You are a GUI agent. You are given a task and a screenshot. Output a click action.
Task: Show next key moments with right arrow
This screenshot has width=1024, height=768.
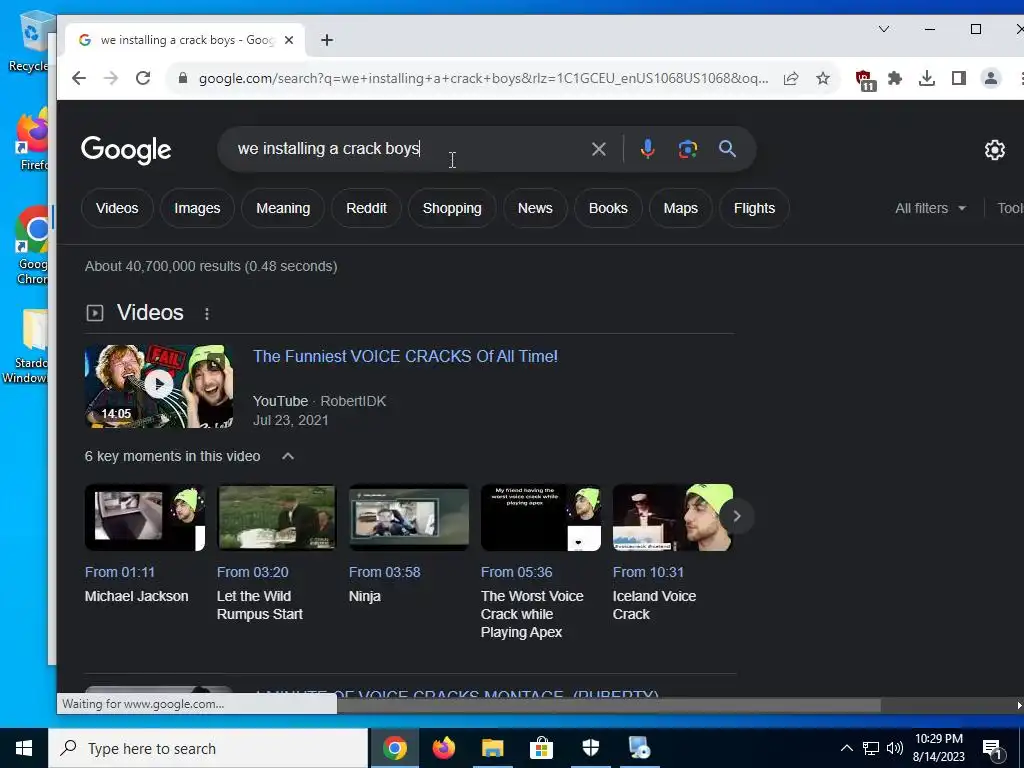(737, 517)
